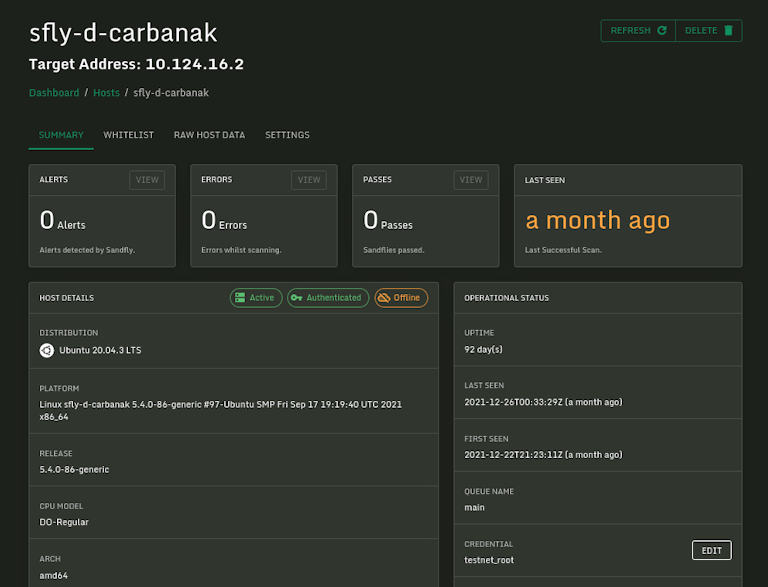This screenshot has width=768, height=587.
Task: Edit the testnet_root credential
Action: coord(711,550)
